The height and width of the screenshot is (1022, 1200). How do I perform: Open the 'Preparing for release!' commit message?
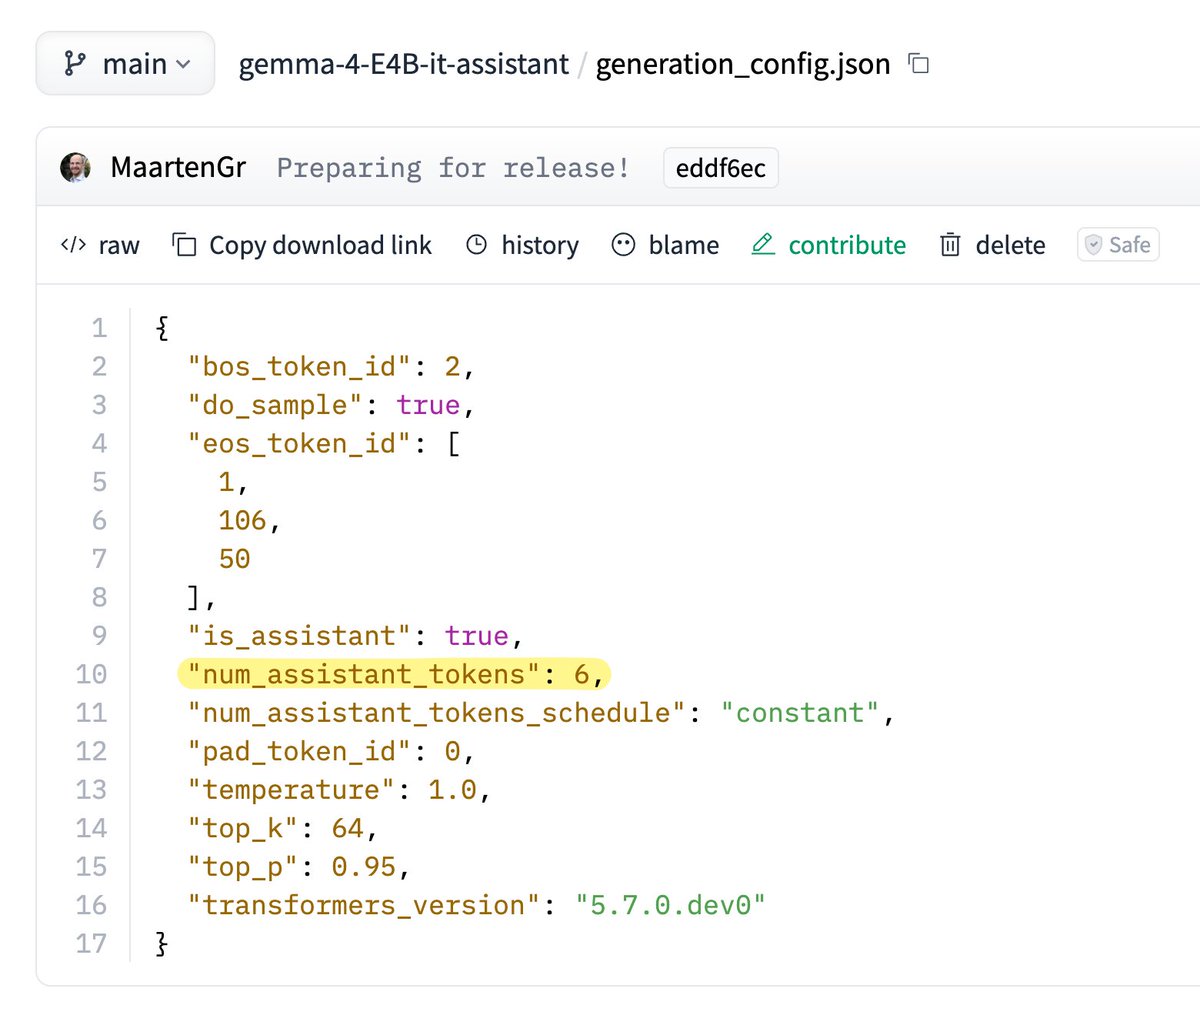click(453, 168)
